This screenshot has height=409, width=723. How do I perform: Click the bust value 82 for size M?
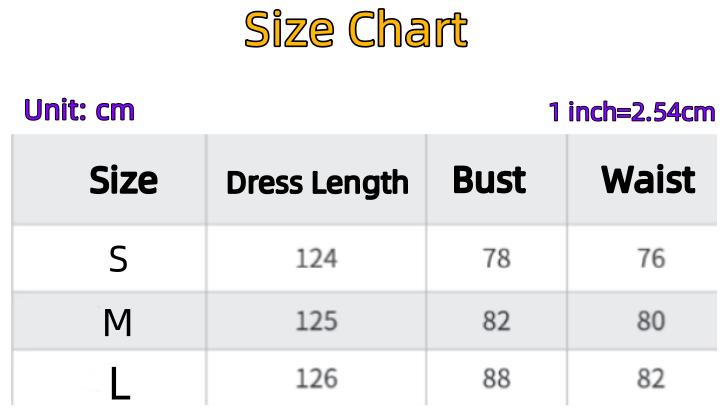tap(496, 322)
